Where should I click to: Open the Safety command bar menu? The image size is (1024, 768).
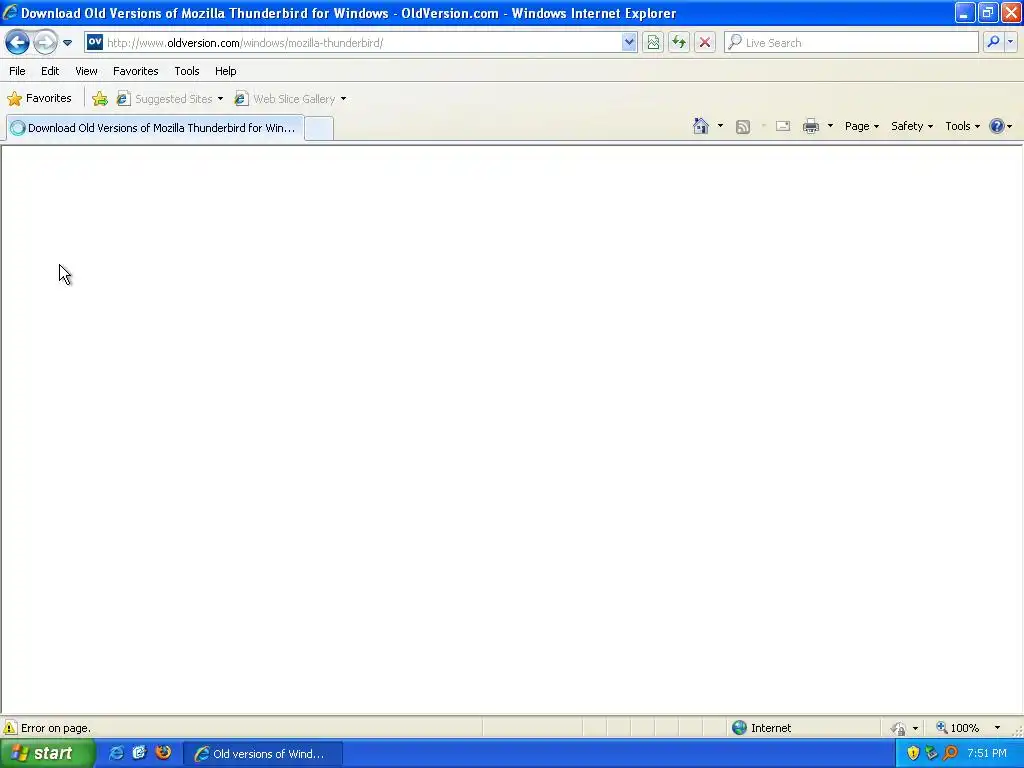pyautogui.click(x=912, y=126)
